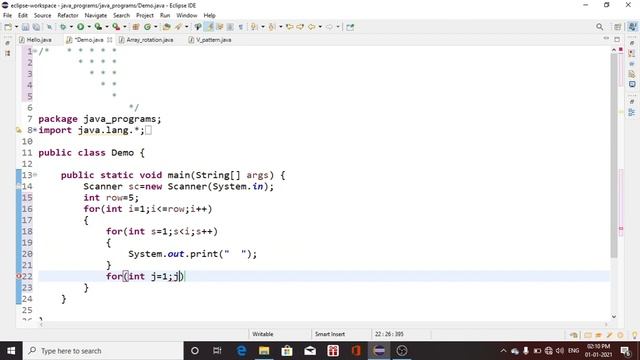This screenshot has height=360, width=640.
Task: Click the Pin Editor toolbar icon
Action: (350, 27)
